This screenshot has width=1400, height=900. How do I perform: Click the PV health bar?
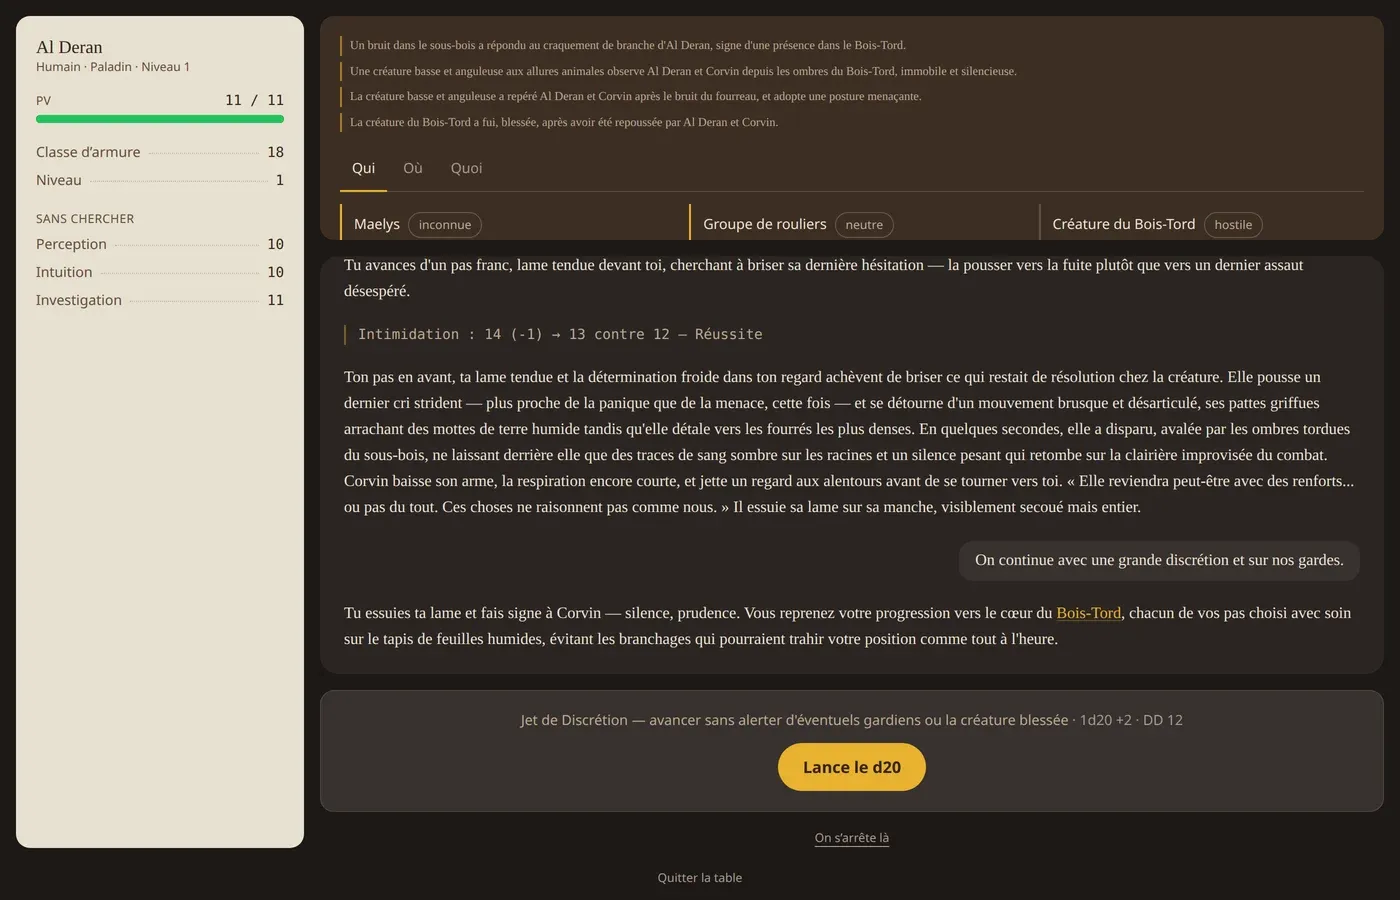point(160,119)
